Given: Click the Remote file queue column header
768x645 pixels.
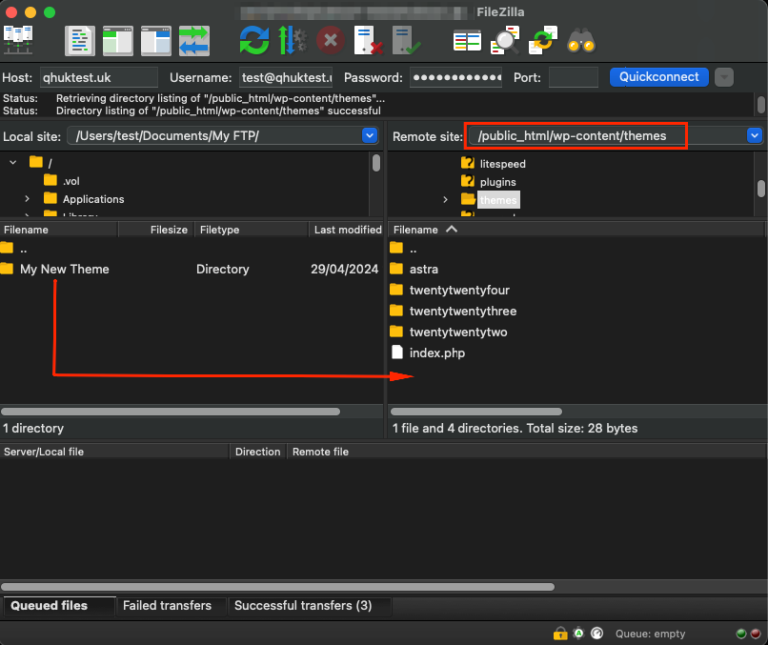Looking at the screenshot, I should click(x=527, y=452).
